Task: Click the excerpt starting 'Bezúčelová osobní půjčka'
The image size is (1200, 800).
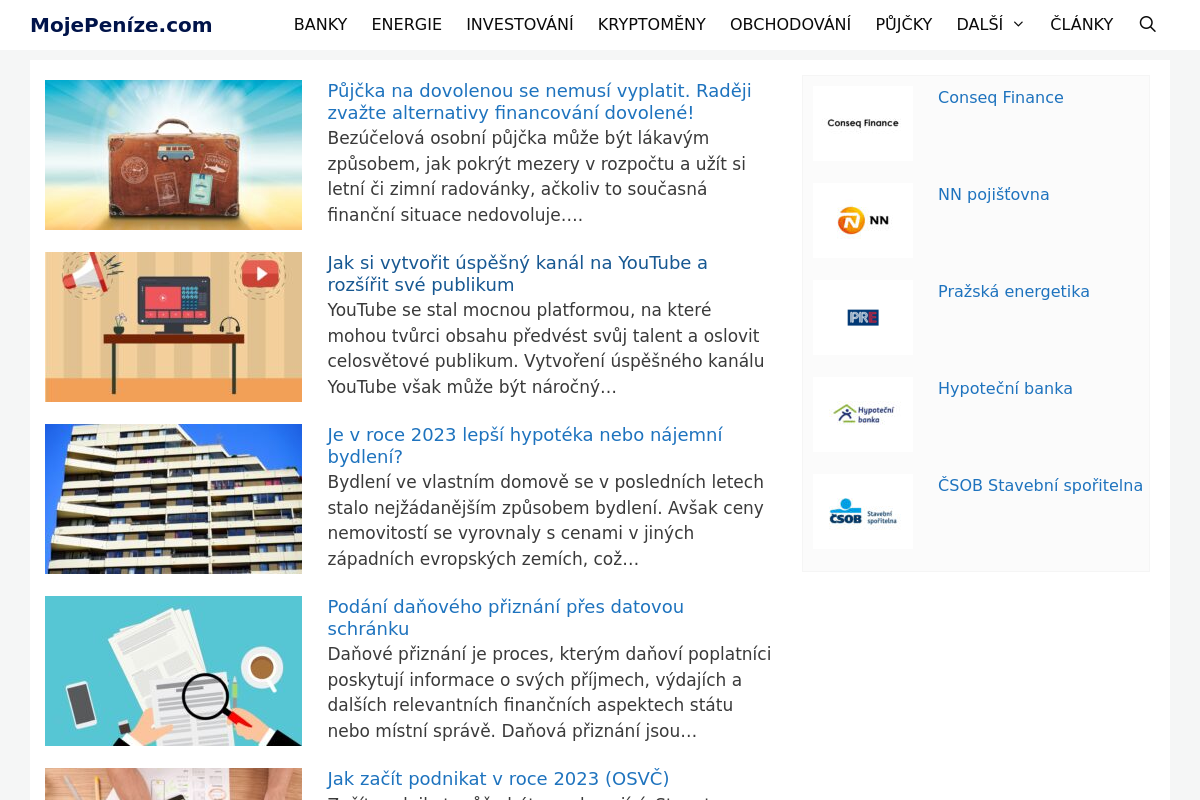Action: pos(537,176)
